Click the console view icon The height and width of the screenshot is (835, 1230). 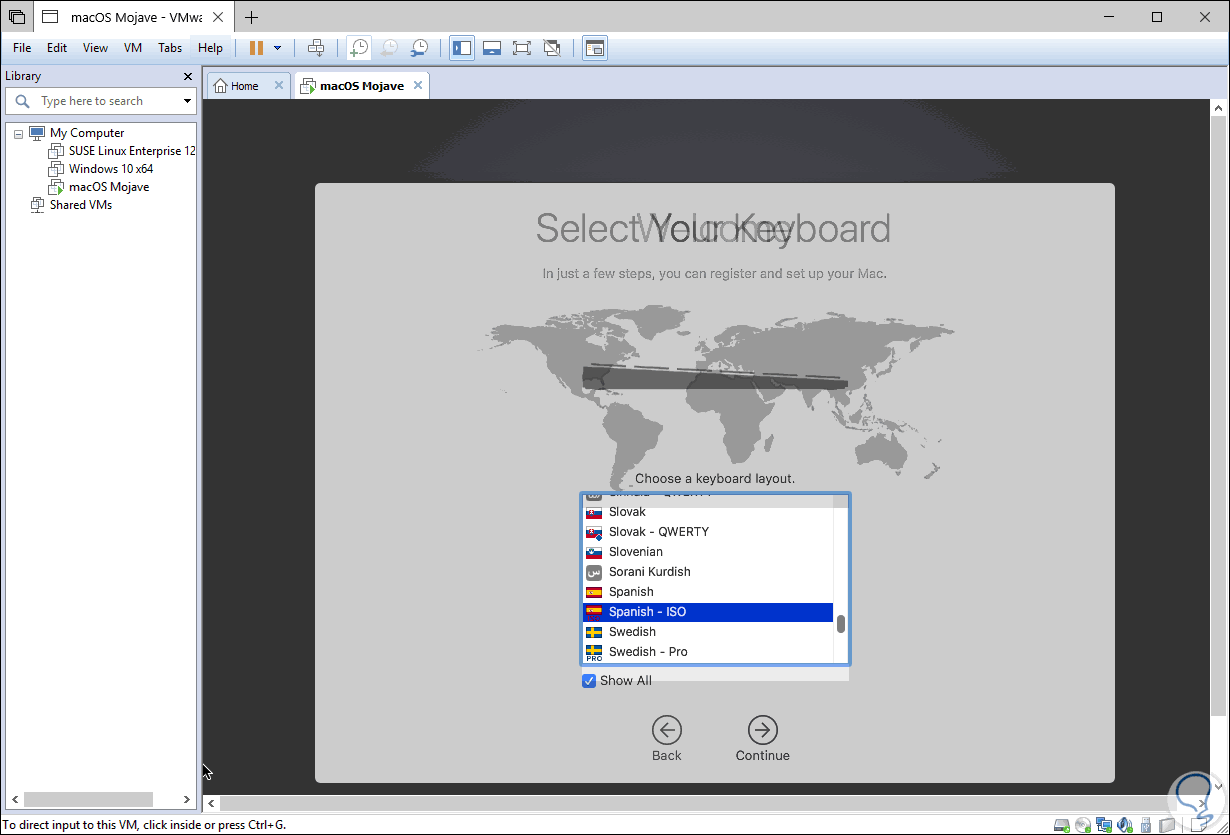tap(595, 48)
